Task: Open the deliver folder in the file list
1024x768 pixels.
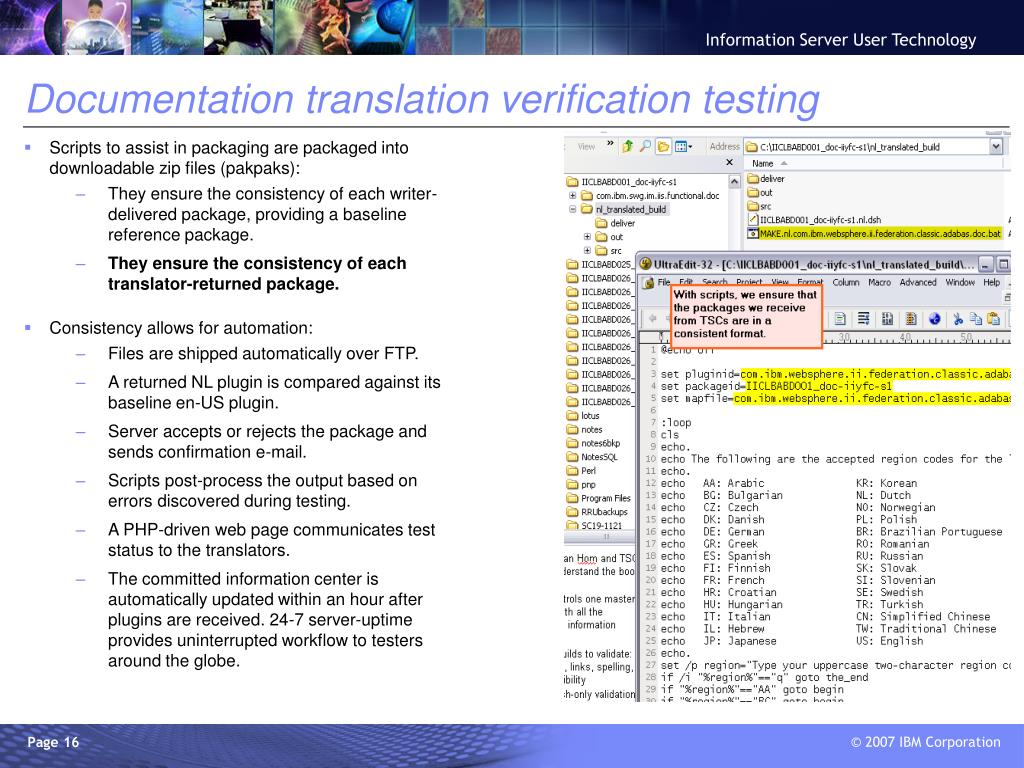Action: (766, 178)
